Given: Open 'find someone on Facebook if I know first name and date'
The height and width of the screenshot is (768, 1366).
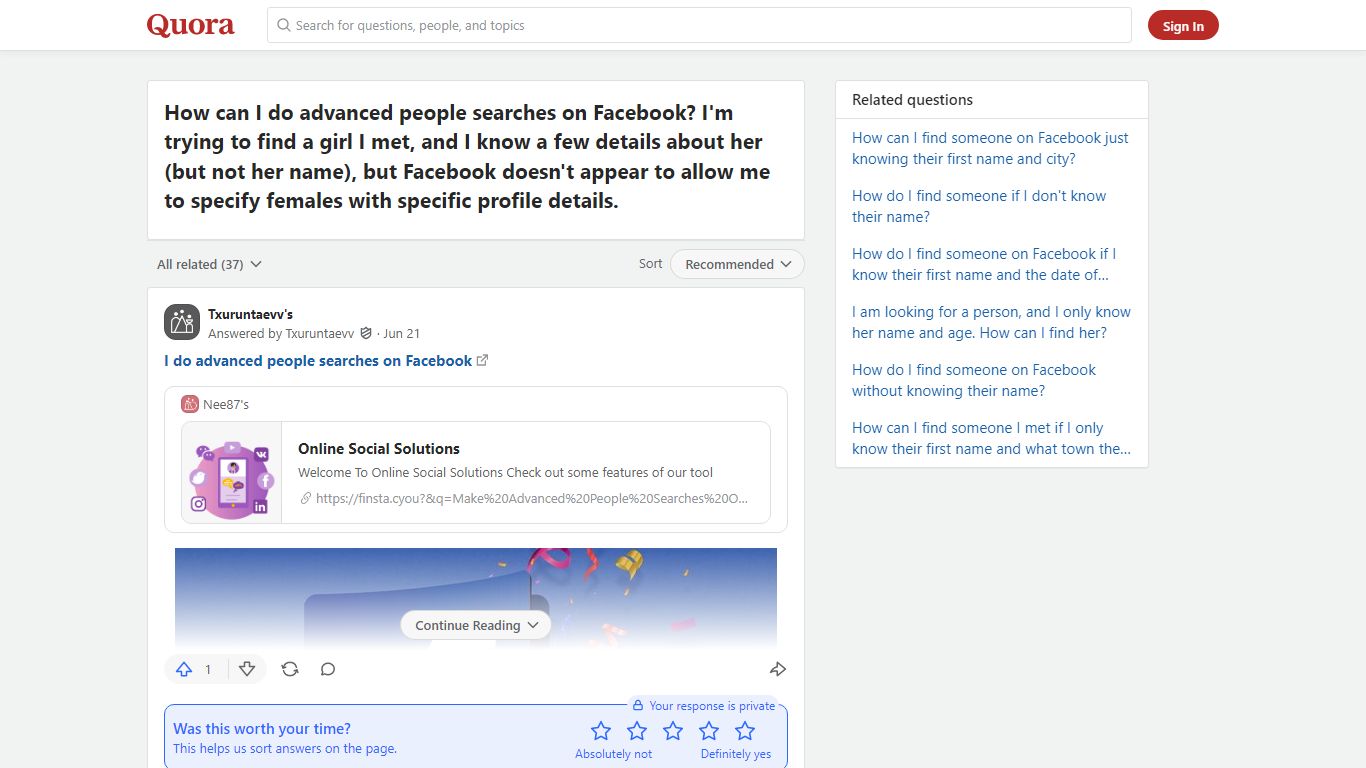Looking at the screenshot, I should pyautogui.click(x=984, y=264).
